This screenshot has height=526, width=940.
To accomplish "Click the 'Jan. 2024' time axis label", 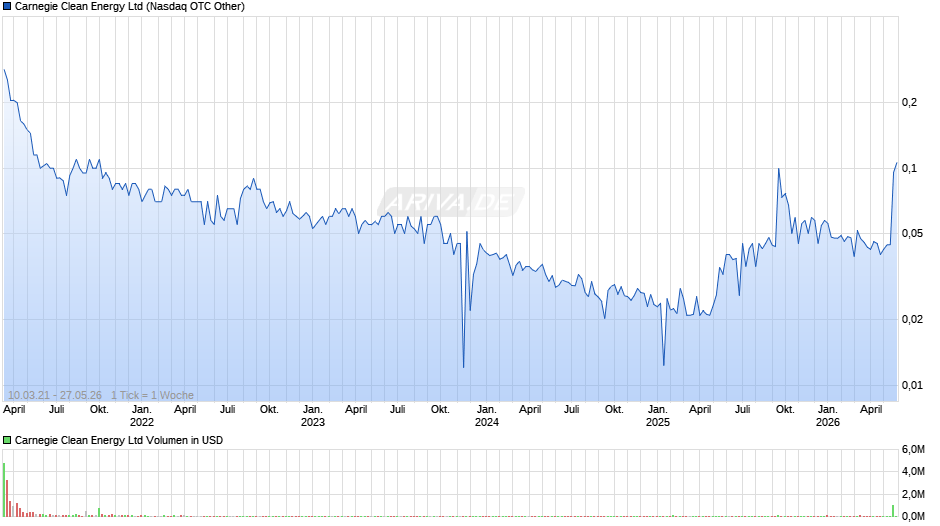I will point(486,416).
